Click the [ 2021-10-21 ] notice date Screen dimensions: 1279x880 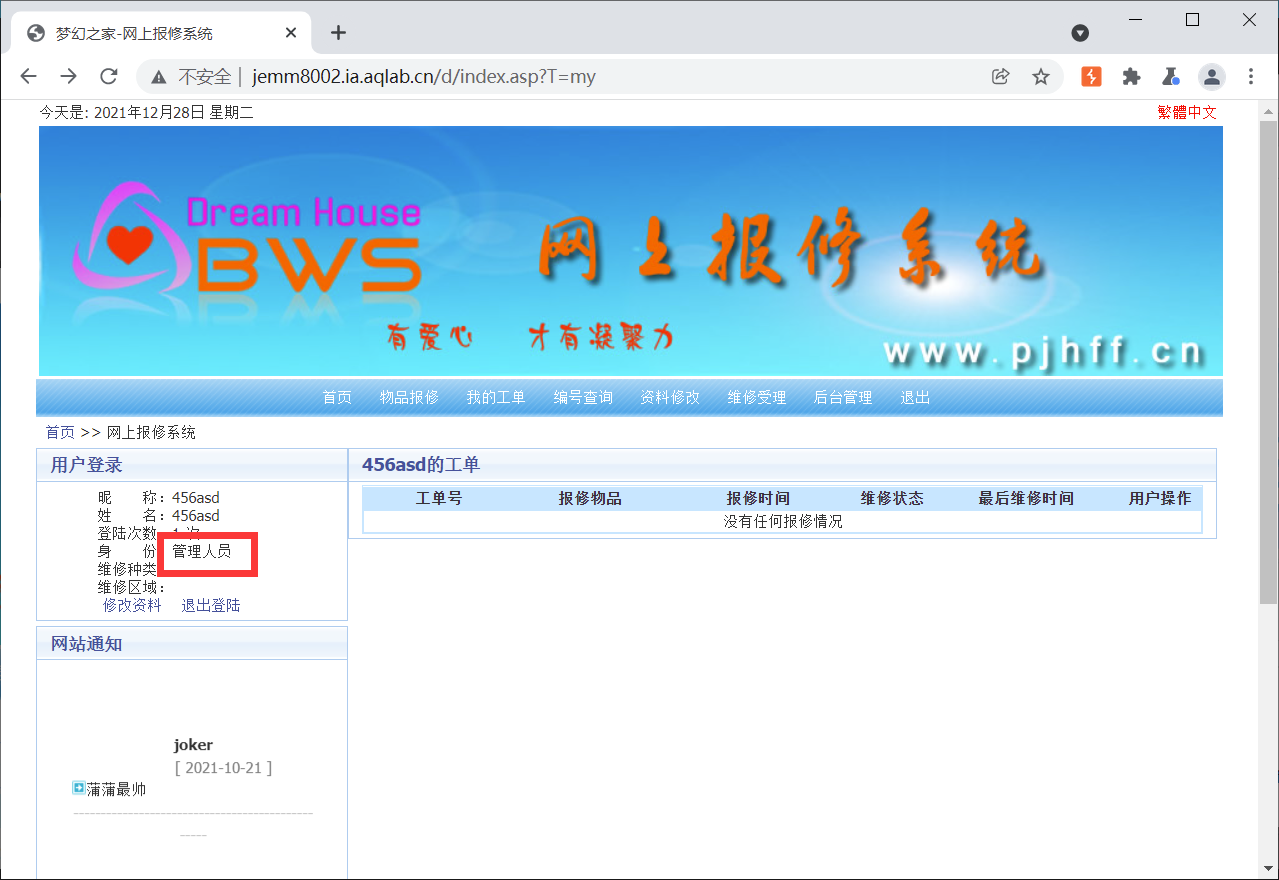(223, 768)
